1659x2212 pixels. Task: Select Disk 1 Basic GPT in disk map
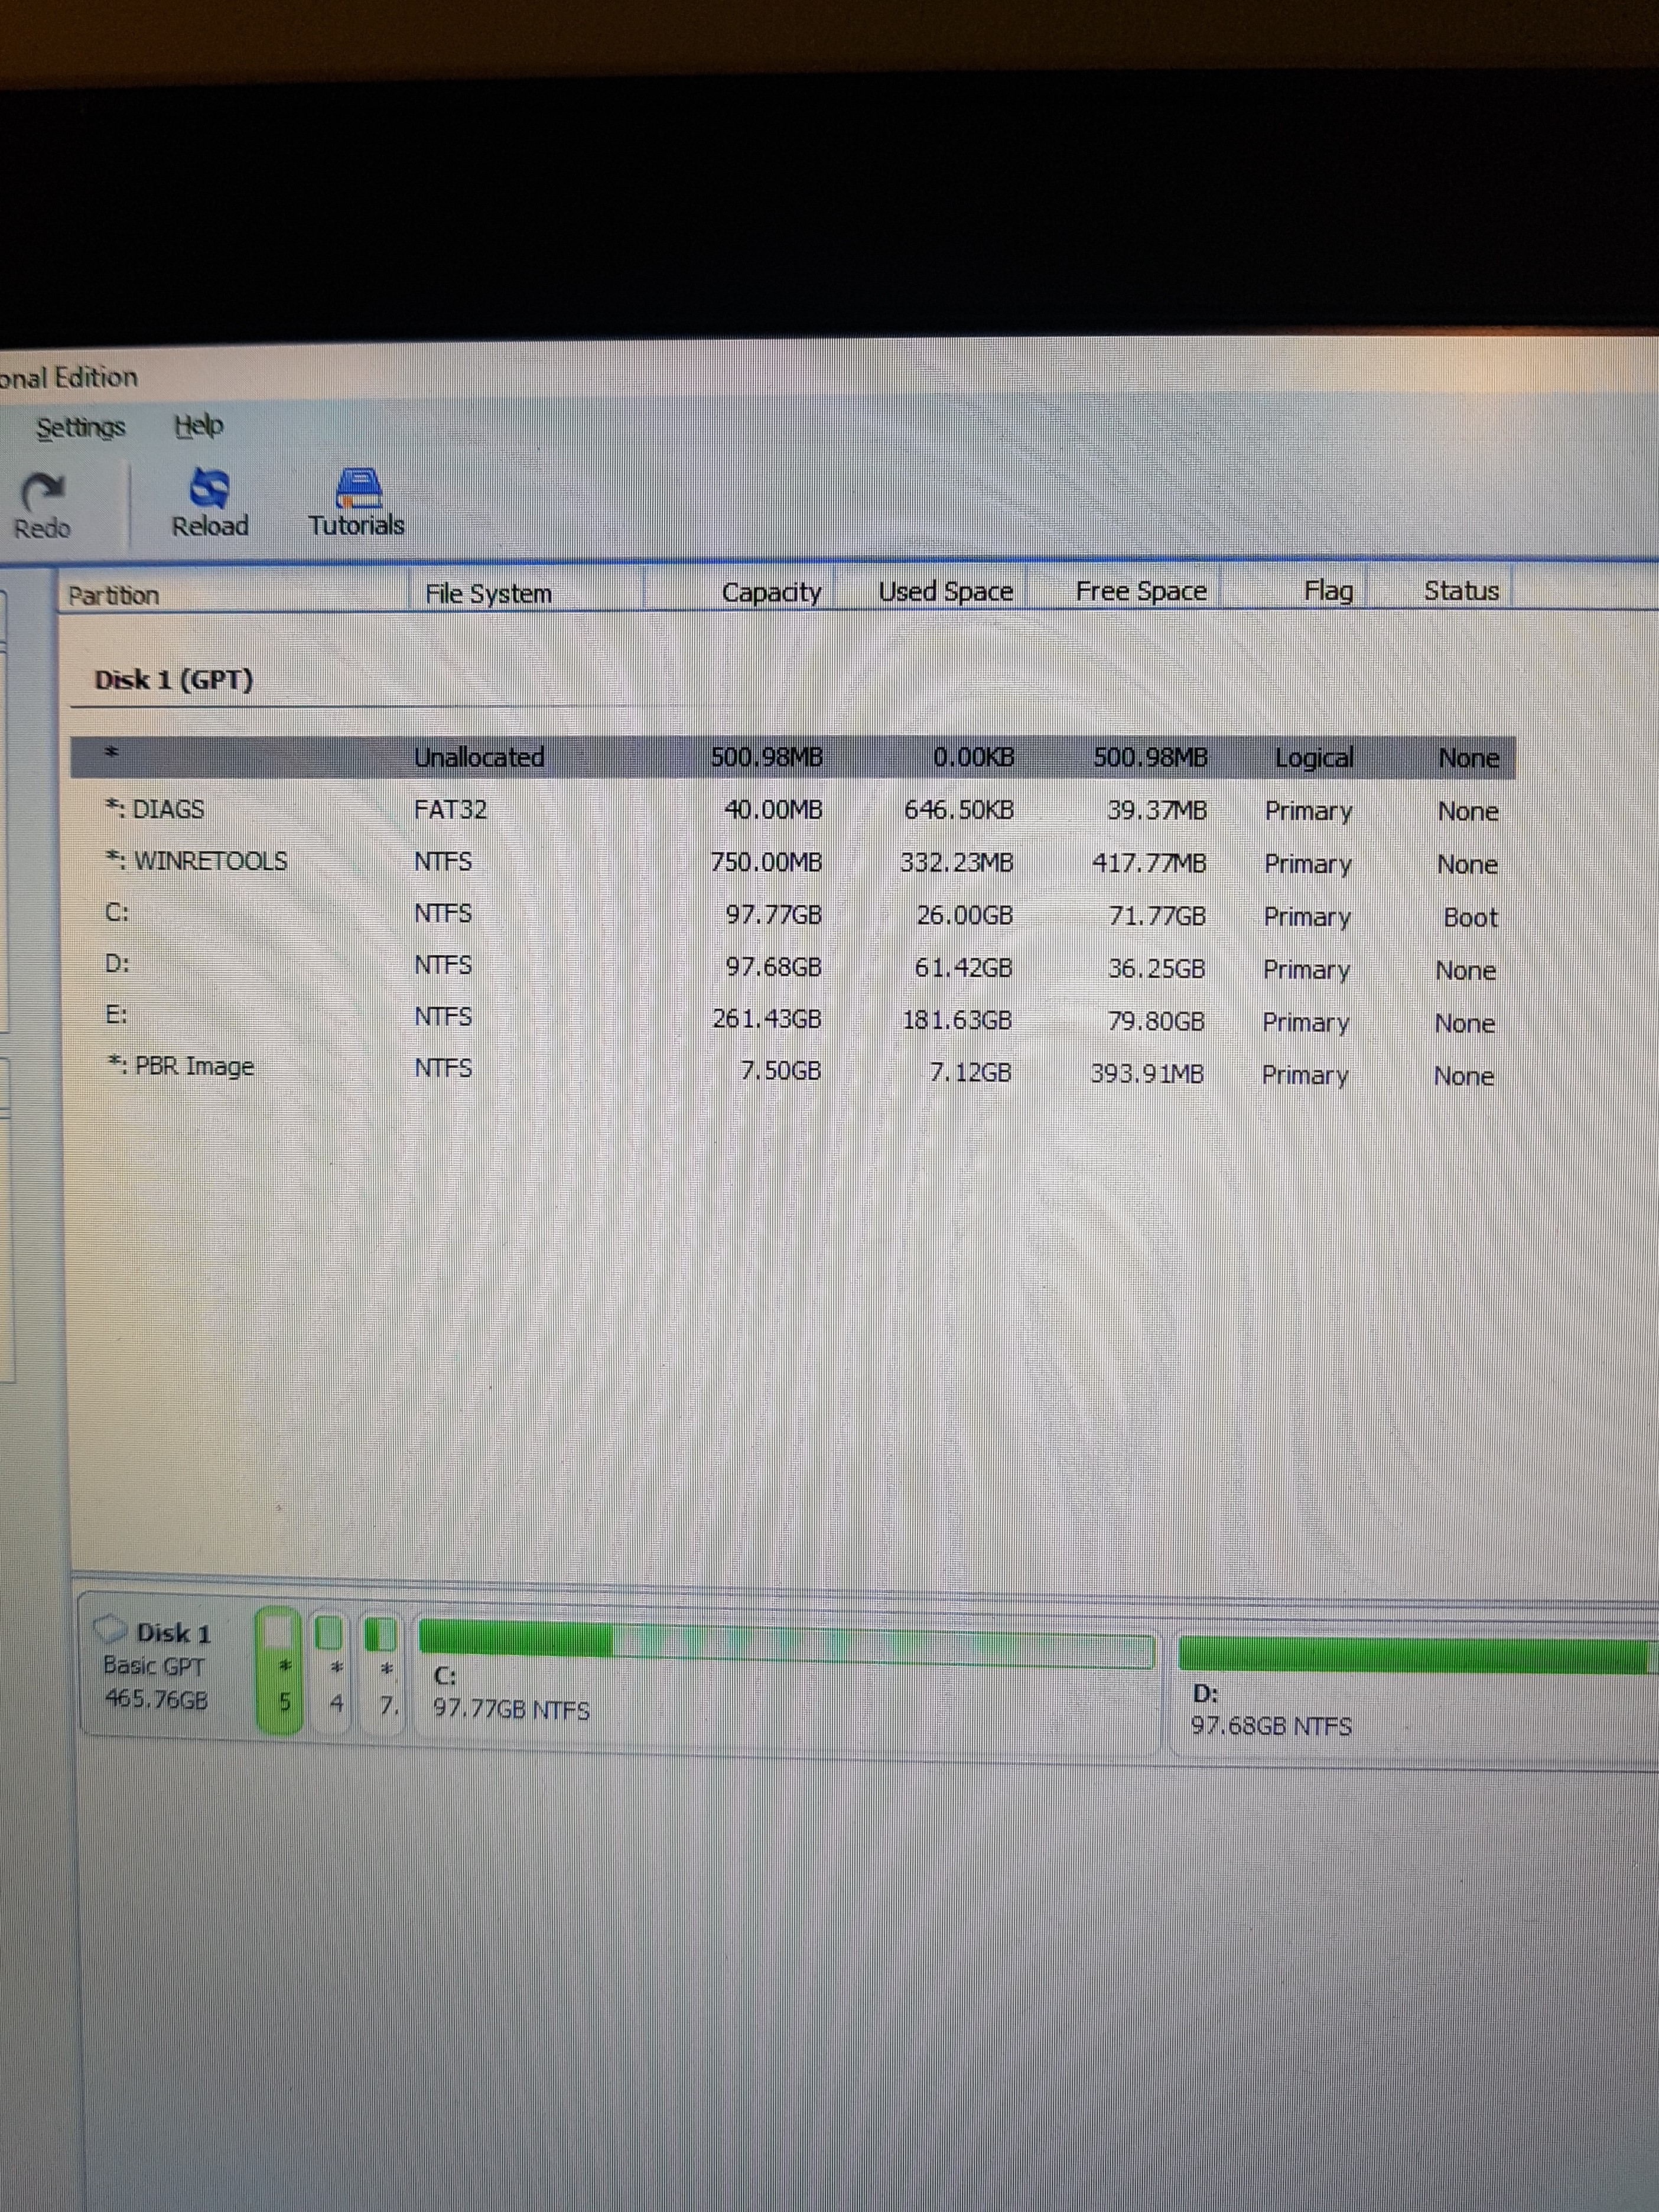pos(160,1665)
